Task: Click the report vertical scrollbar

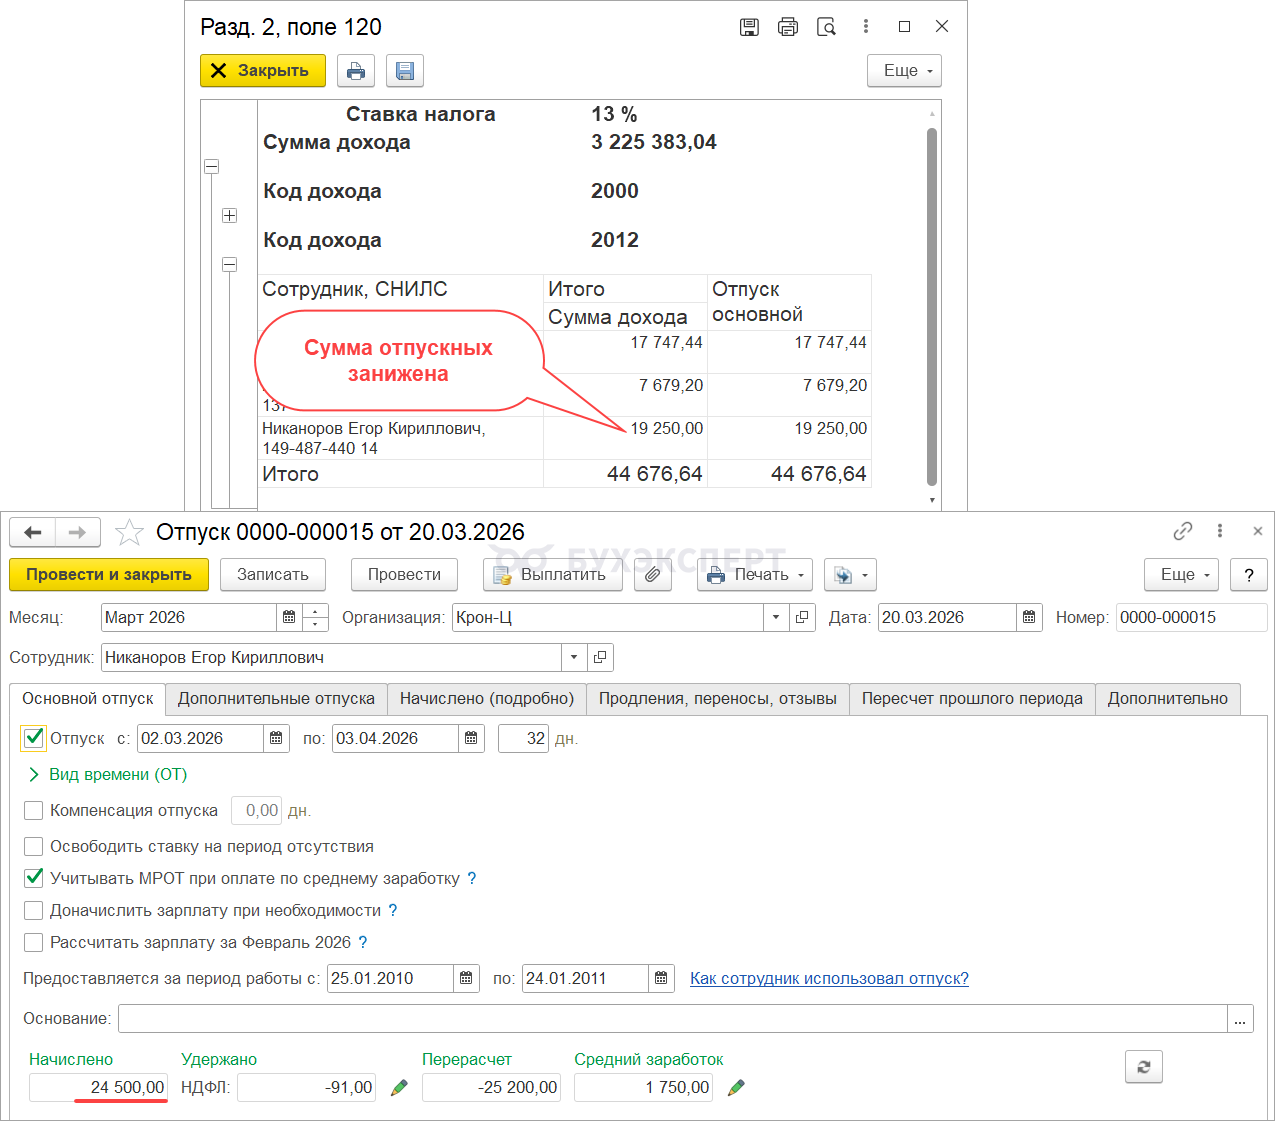Action: click(x=932, y=300)
